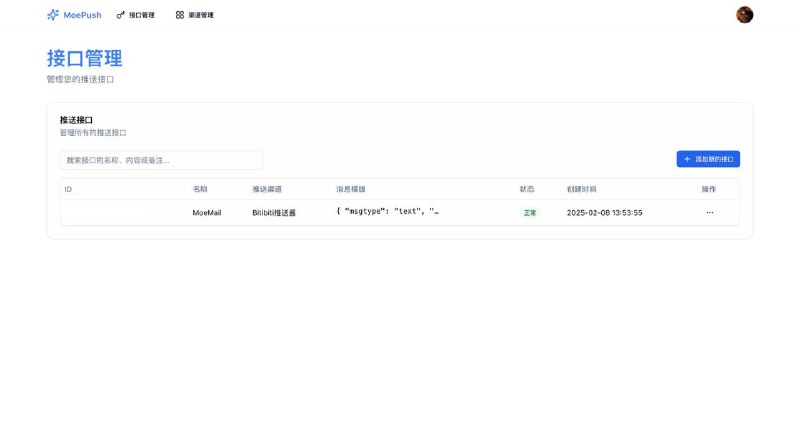Click the 名称 column header
Viewport: 800px width, 436px height.
click(200, 189)
